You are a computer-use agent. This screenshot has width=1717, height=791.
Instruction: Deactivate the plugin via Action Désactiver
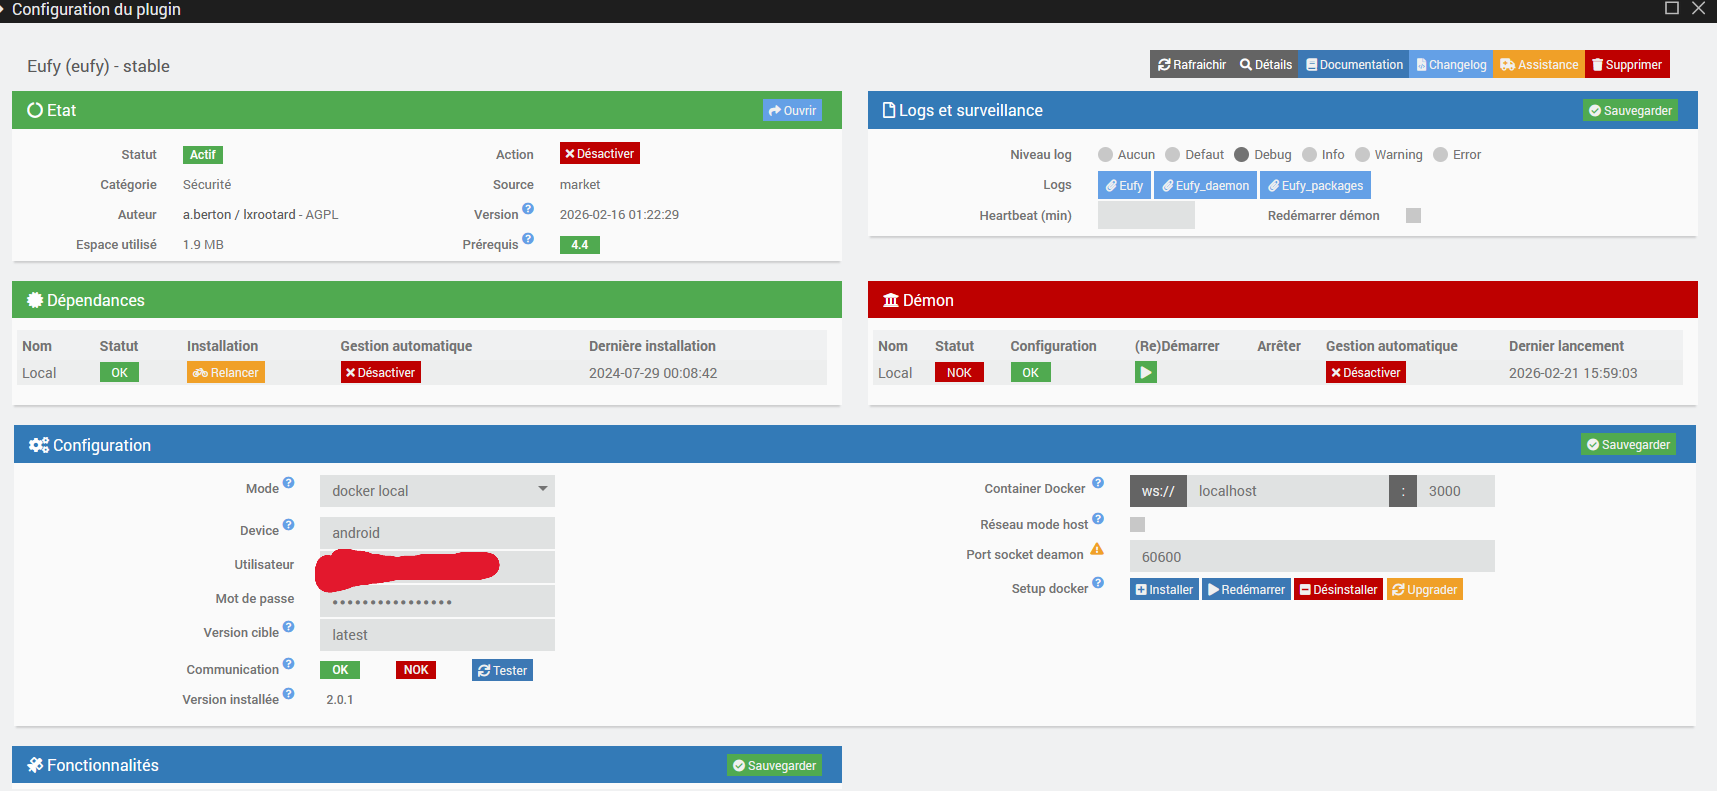pos(600,154)
